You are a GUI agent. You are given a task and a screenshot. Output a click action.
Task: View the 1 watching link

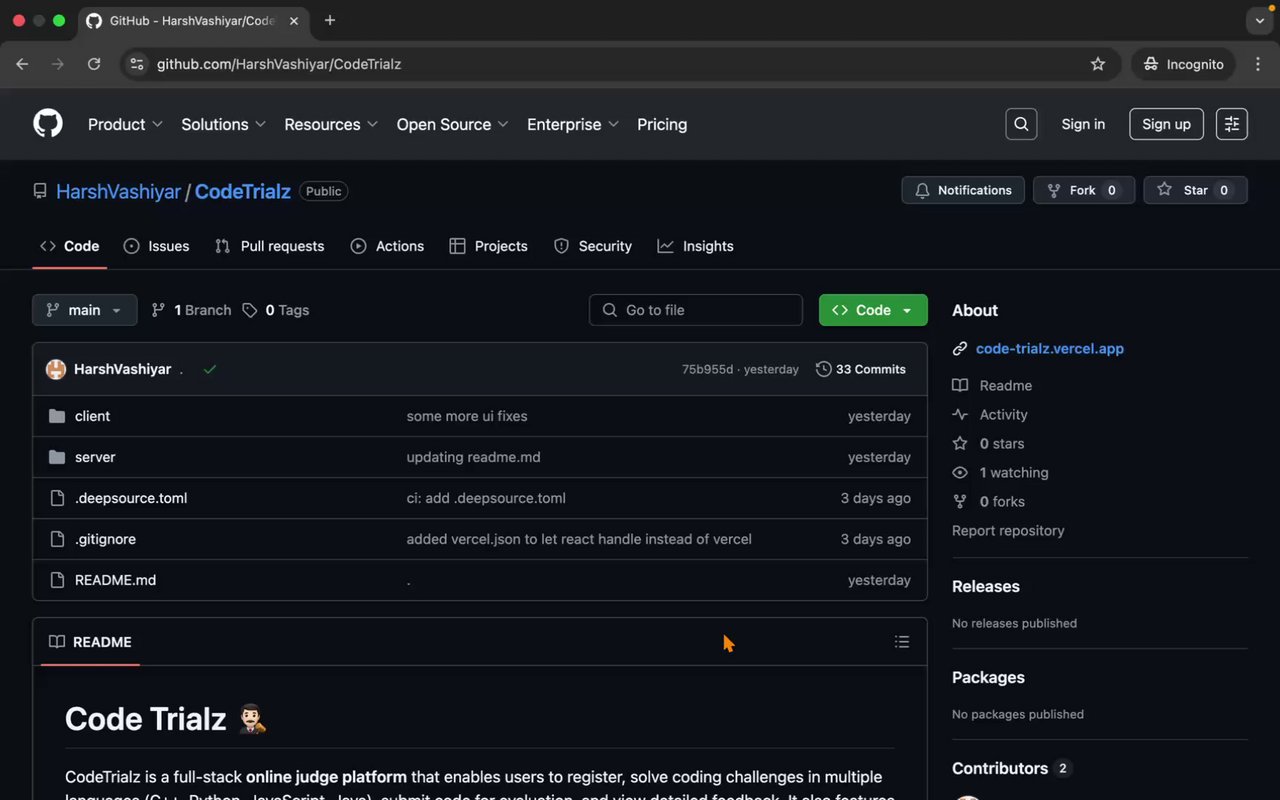(x=1000, y=472)
